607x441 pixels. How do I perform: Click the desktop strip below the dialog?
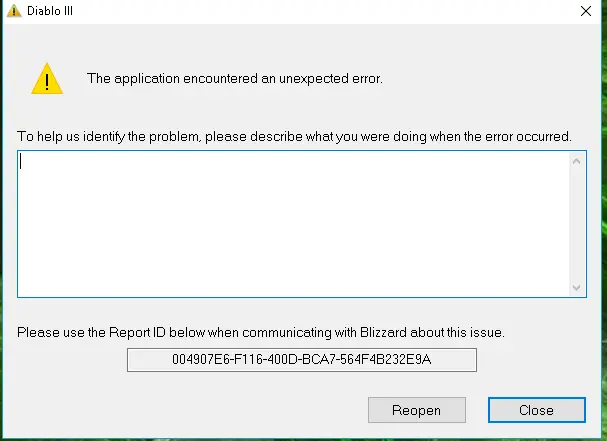[300, 437]
